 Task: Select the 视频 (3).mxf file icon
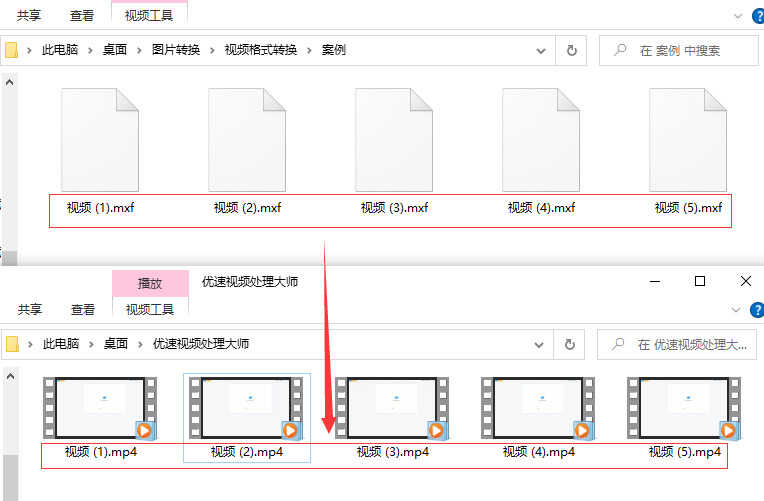point(394,140)
